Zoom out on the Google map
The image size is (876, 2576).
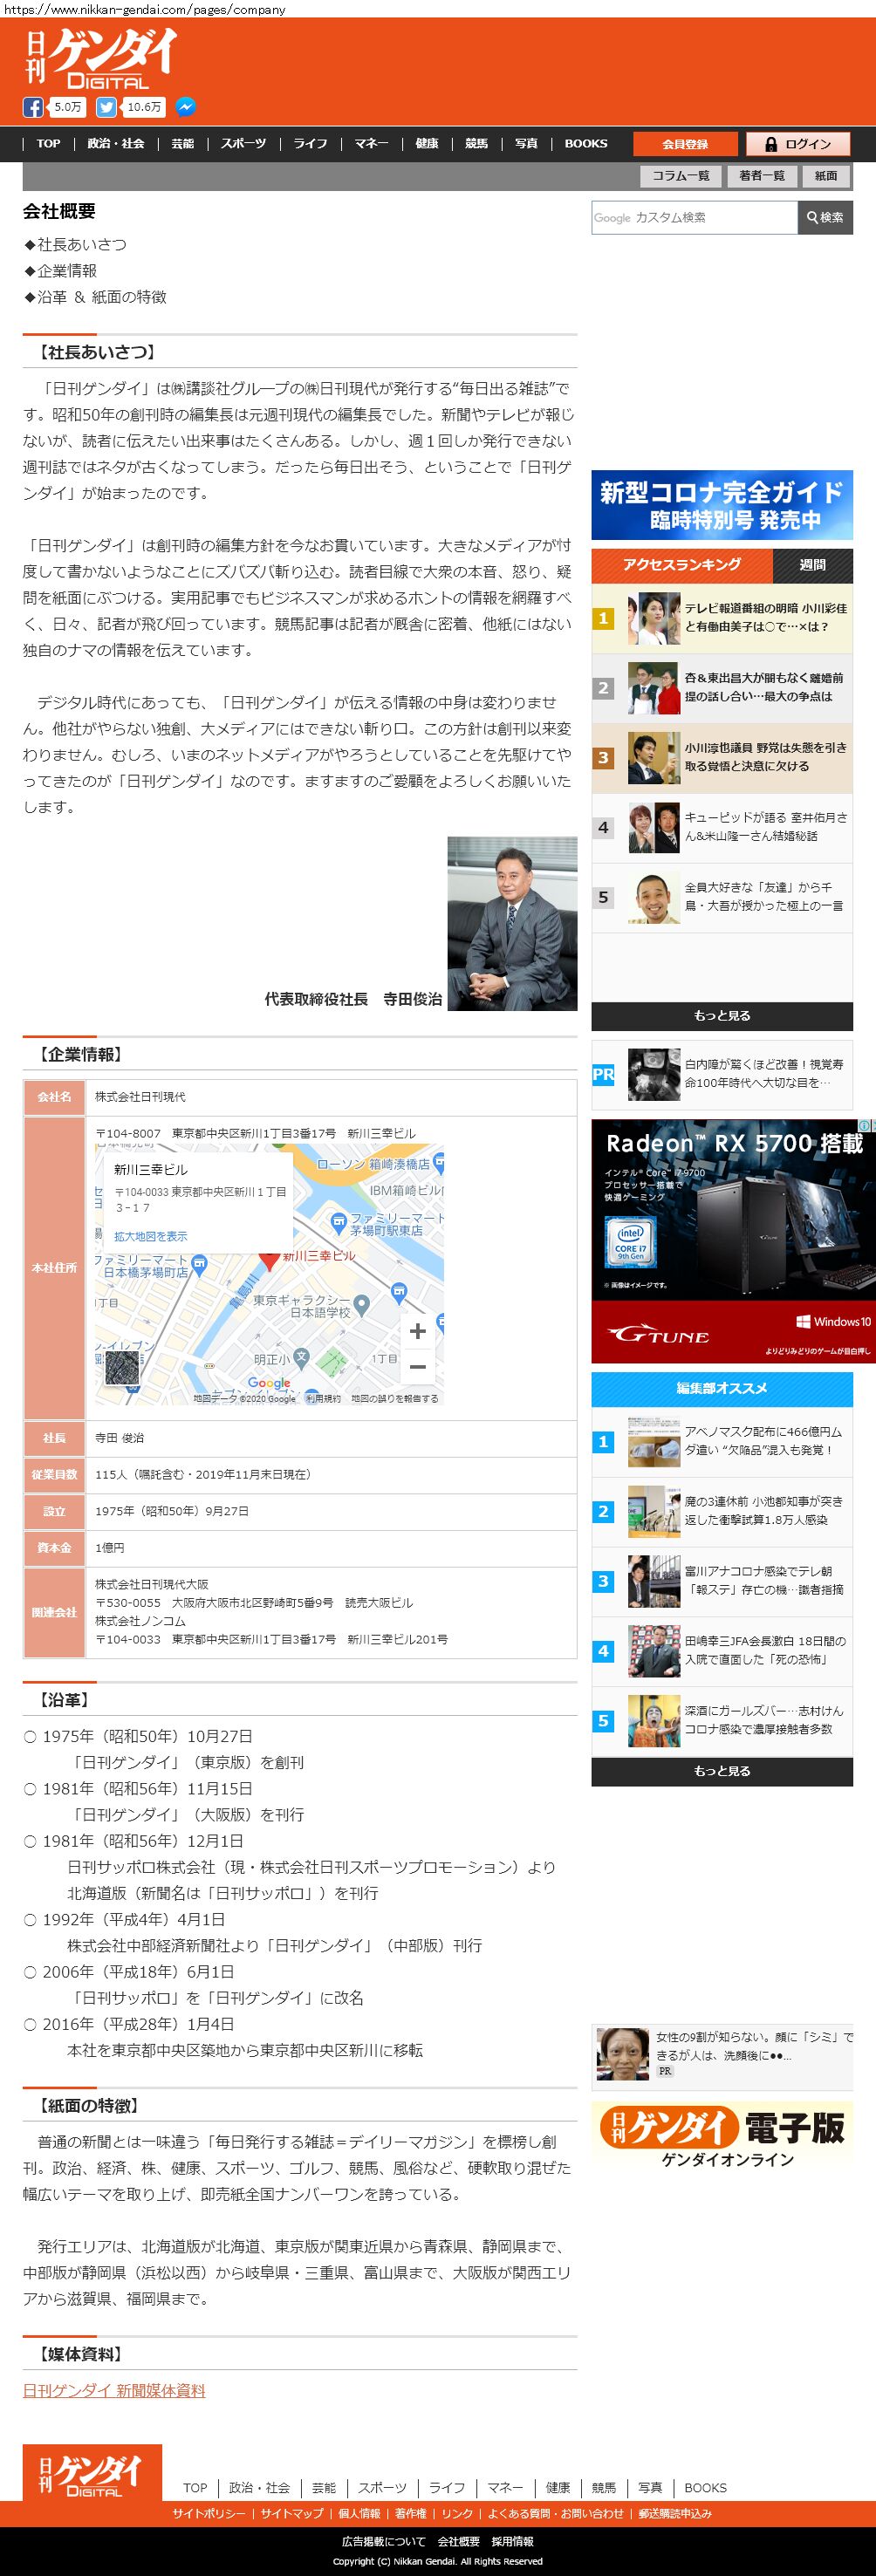(x=418, y=1366)
